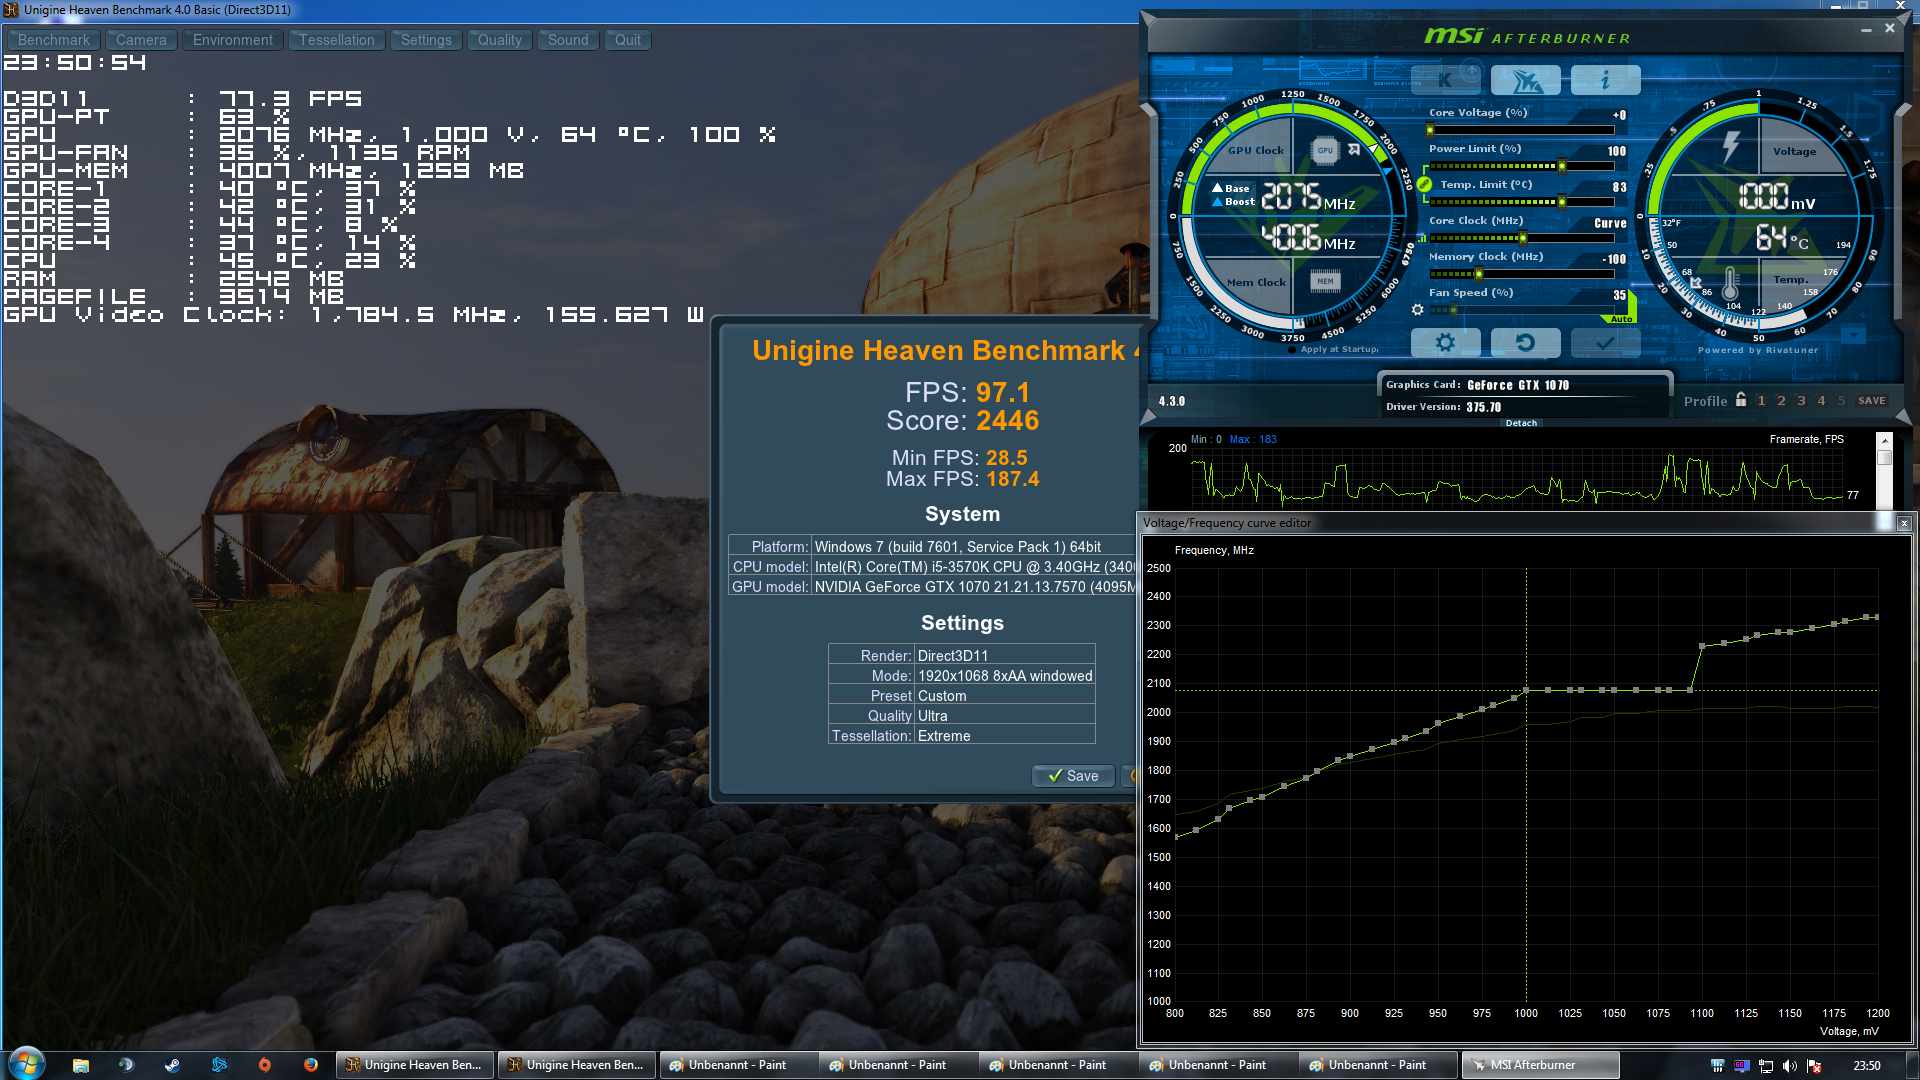Open Afterburner settings gear button
Viewport: 1920px width, 1080px height.
pos(1445,343)
